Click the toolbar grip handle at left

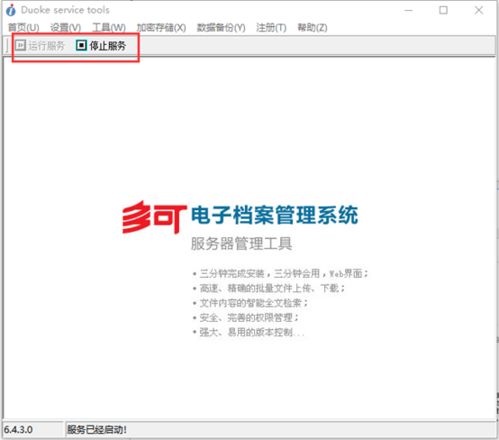pyautogui.click(x=7, y=45)
